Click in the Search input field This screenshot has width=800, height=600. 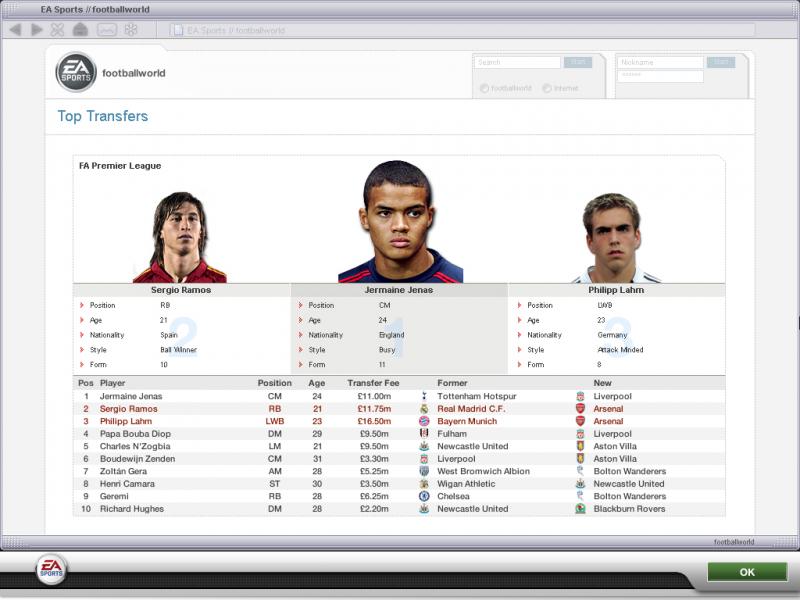tap(517, 62)
